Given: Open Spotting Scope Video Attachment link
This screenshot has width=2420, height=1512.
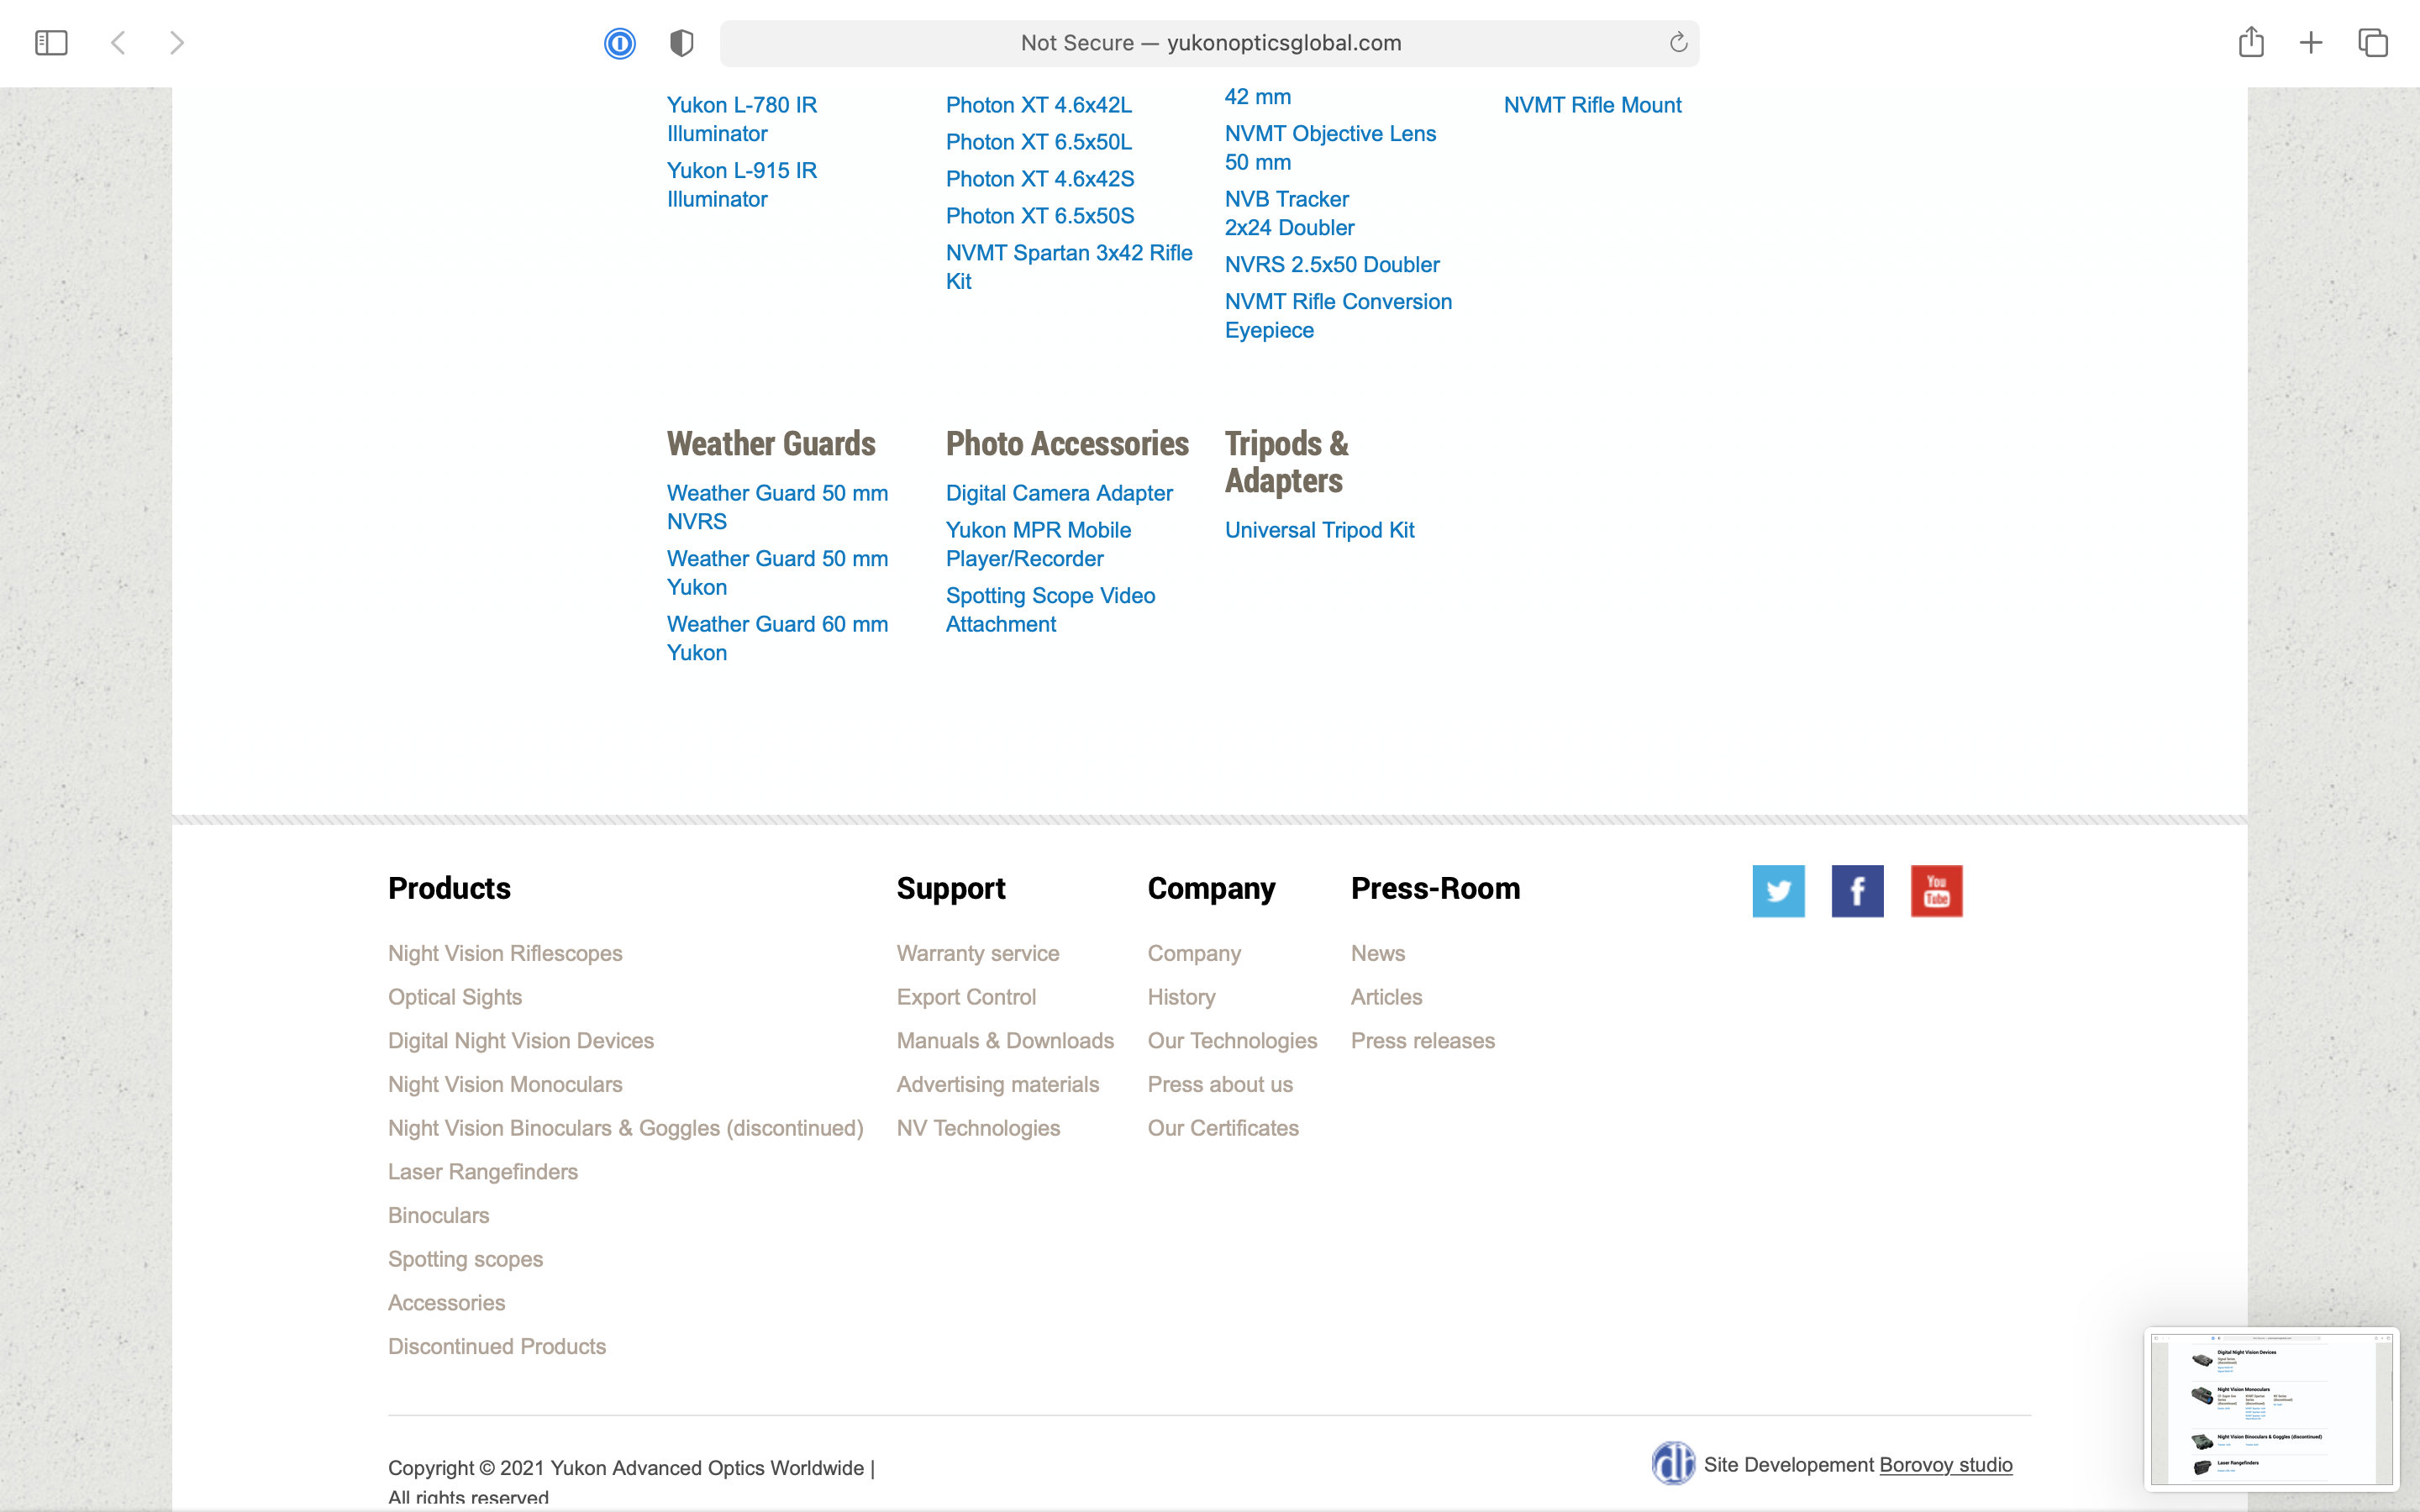Looking at the screenshot, I should tap(1050, 610).
